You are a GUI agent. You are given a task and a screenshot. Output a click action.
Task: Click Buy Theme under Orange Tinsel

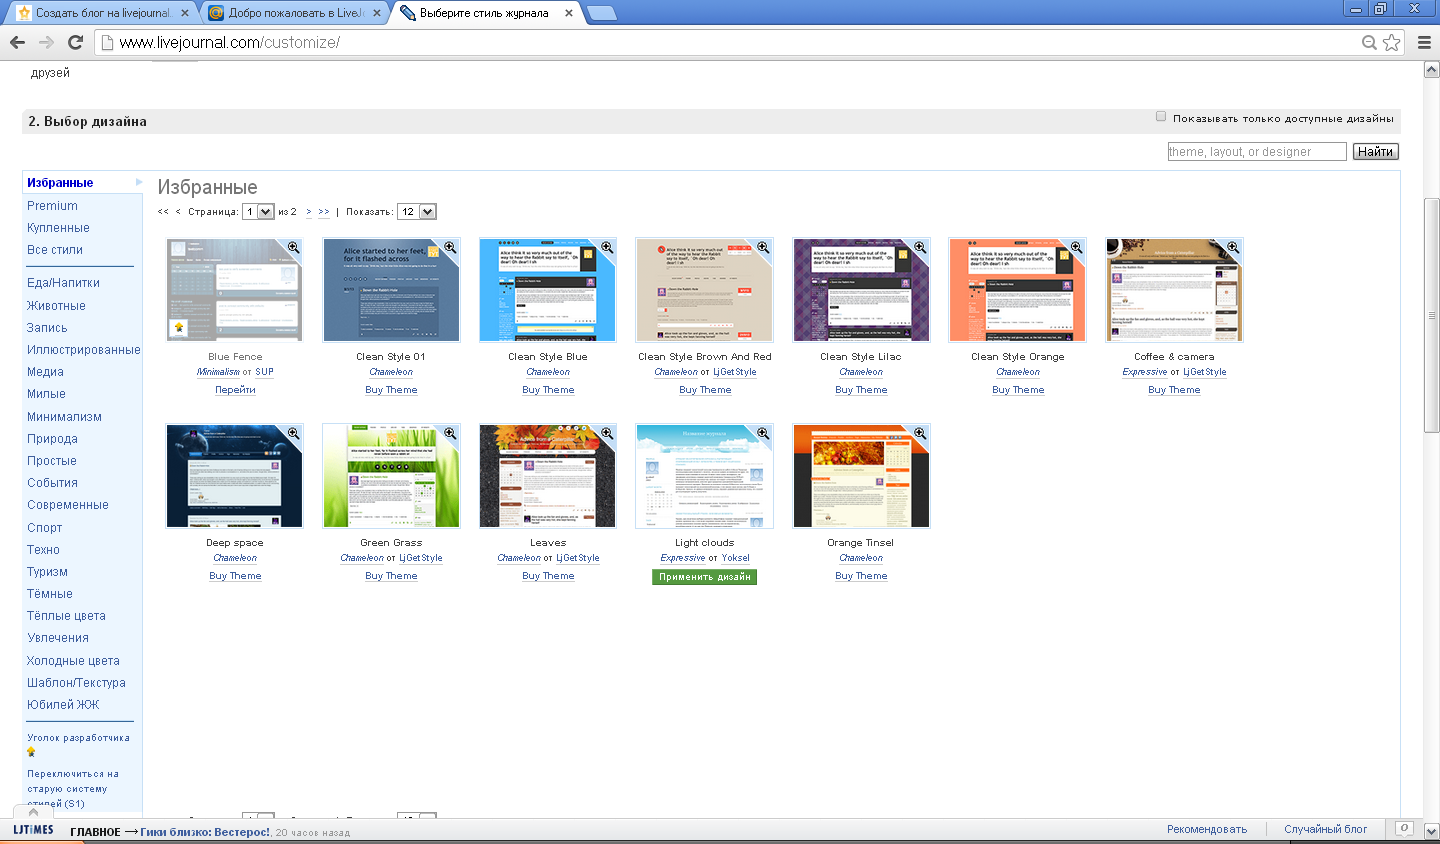pyautogui.click(x=861, y=576)
